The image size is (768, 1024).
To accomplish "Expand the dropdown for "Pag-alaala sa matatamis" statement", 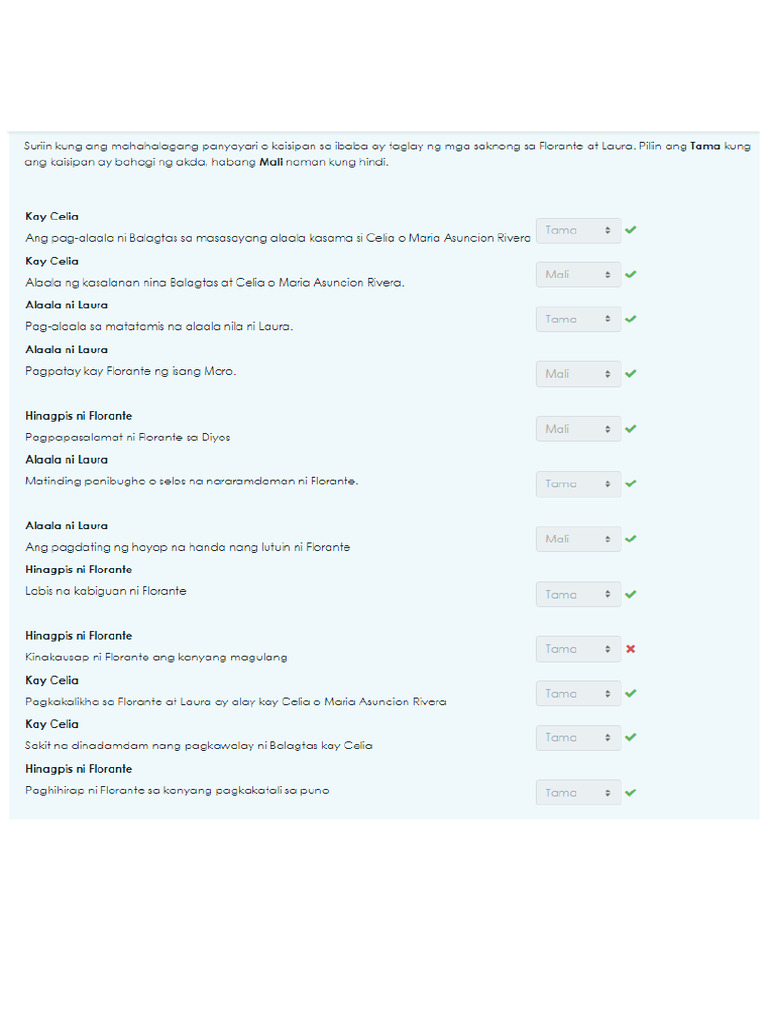I will click(578, 319).
